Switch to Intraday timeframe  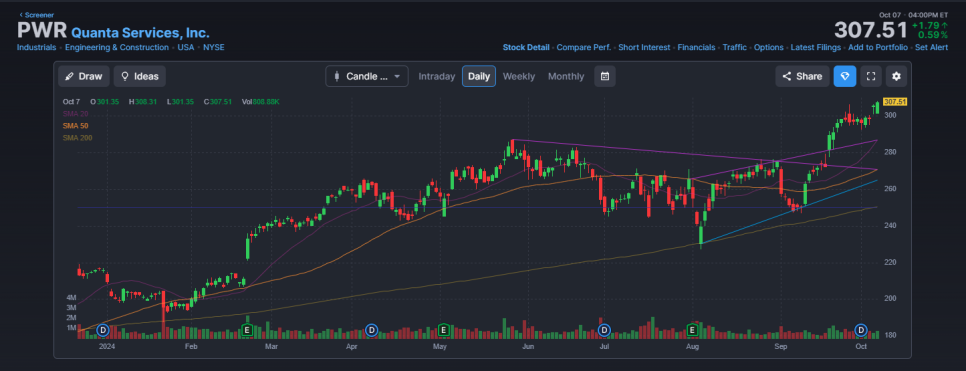pos(437,76)
